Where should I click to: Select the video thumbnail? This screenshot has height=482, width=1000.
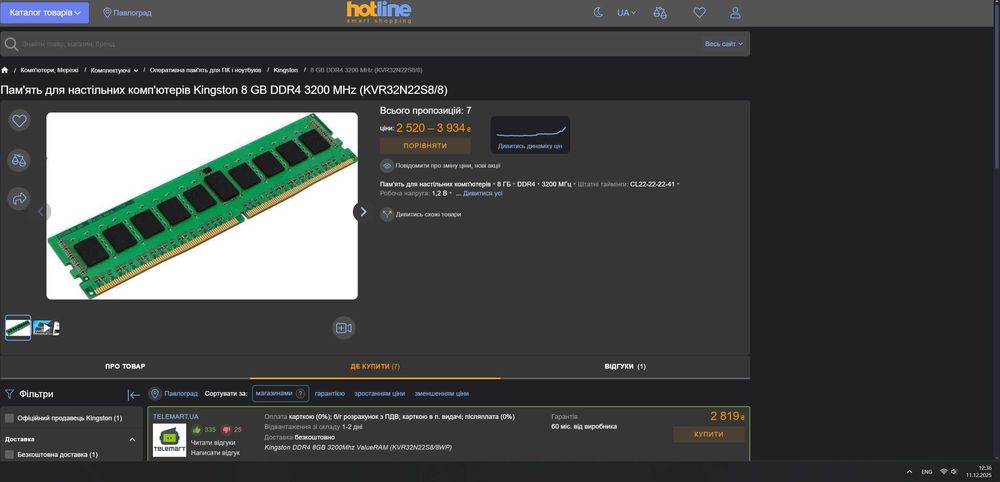pyautogui.click(x=46, y=328)
